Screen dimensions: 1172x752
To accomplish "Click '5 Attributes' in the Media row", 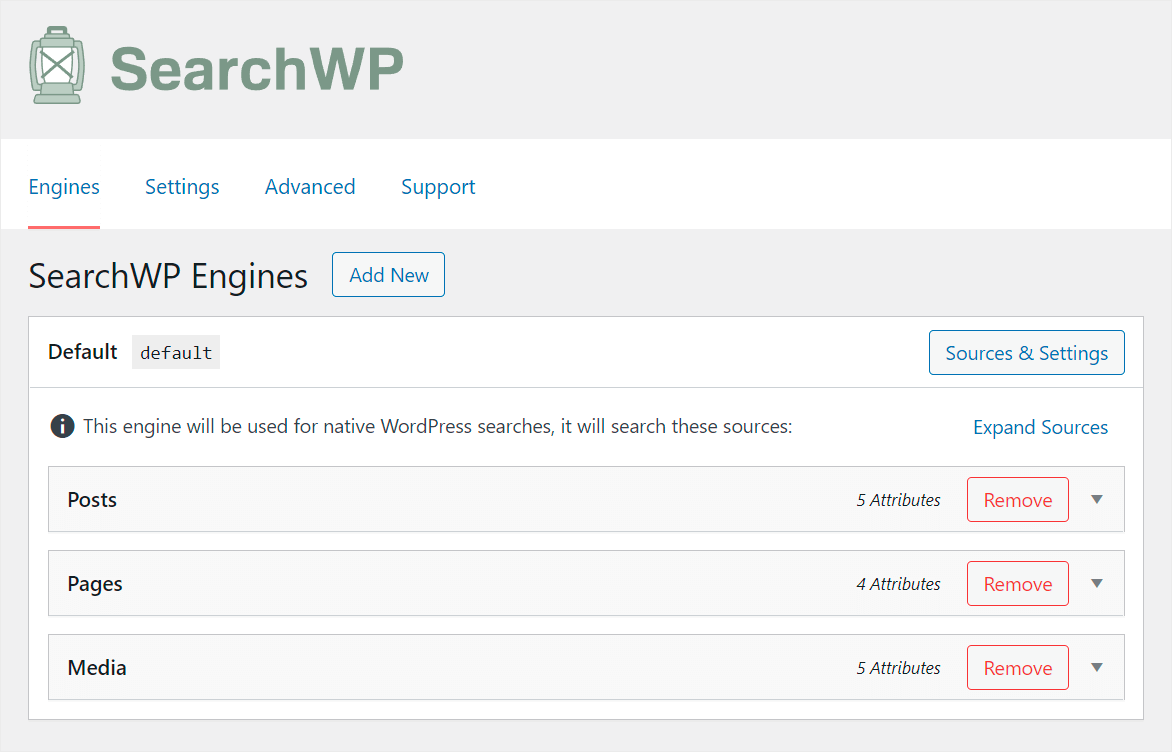I will coord(898,668).
